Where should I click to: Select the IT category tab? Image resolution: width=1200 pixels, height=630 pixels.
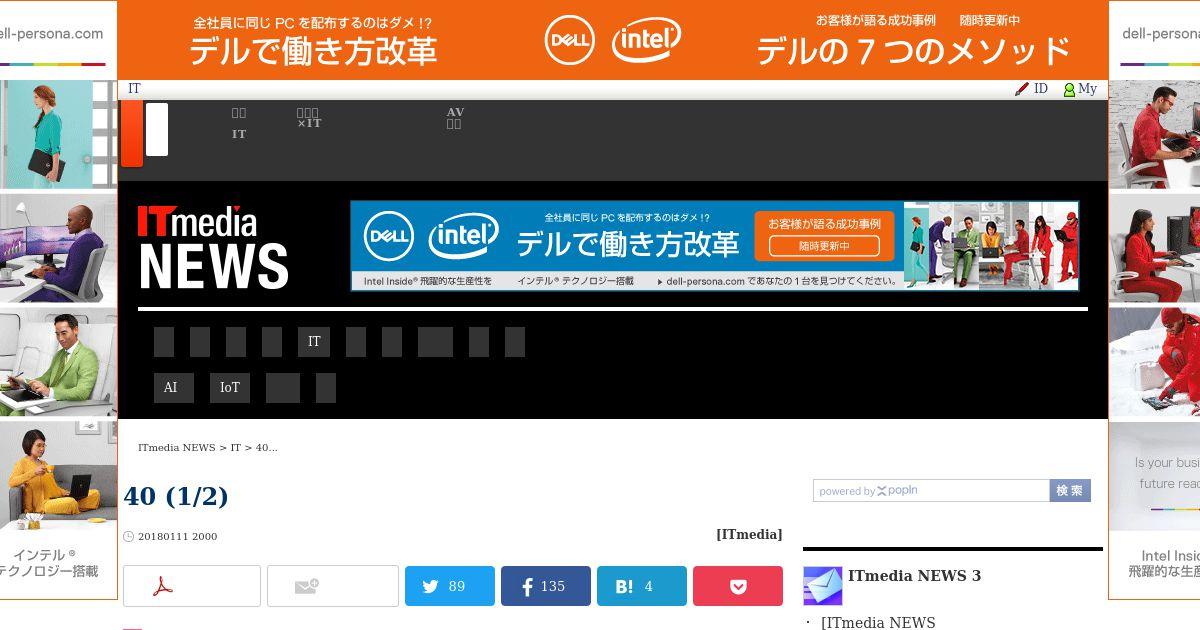click(x=314, y=342)
